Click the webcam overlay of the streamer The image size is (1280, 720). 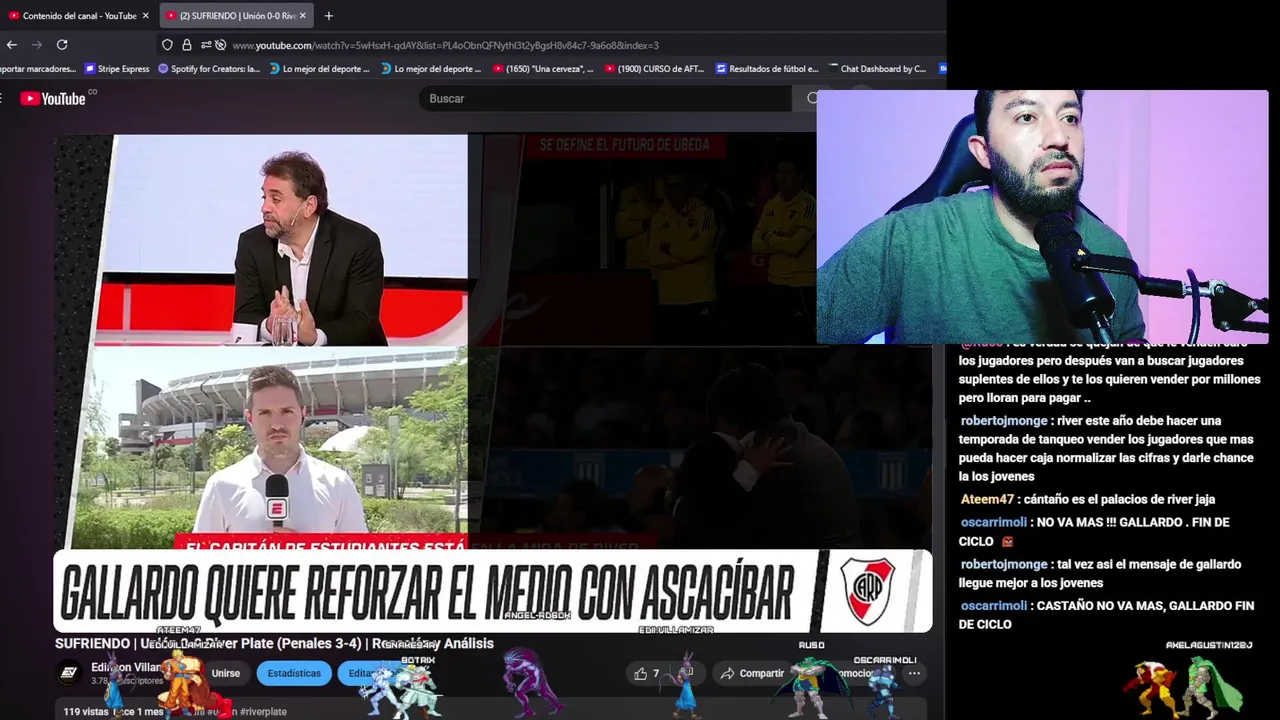click(1043, 217)
